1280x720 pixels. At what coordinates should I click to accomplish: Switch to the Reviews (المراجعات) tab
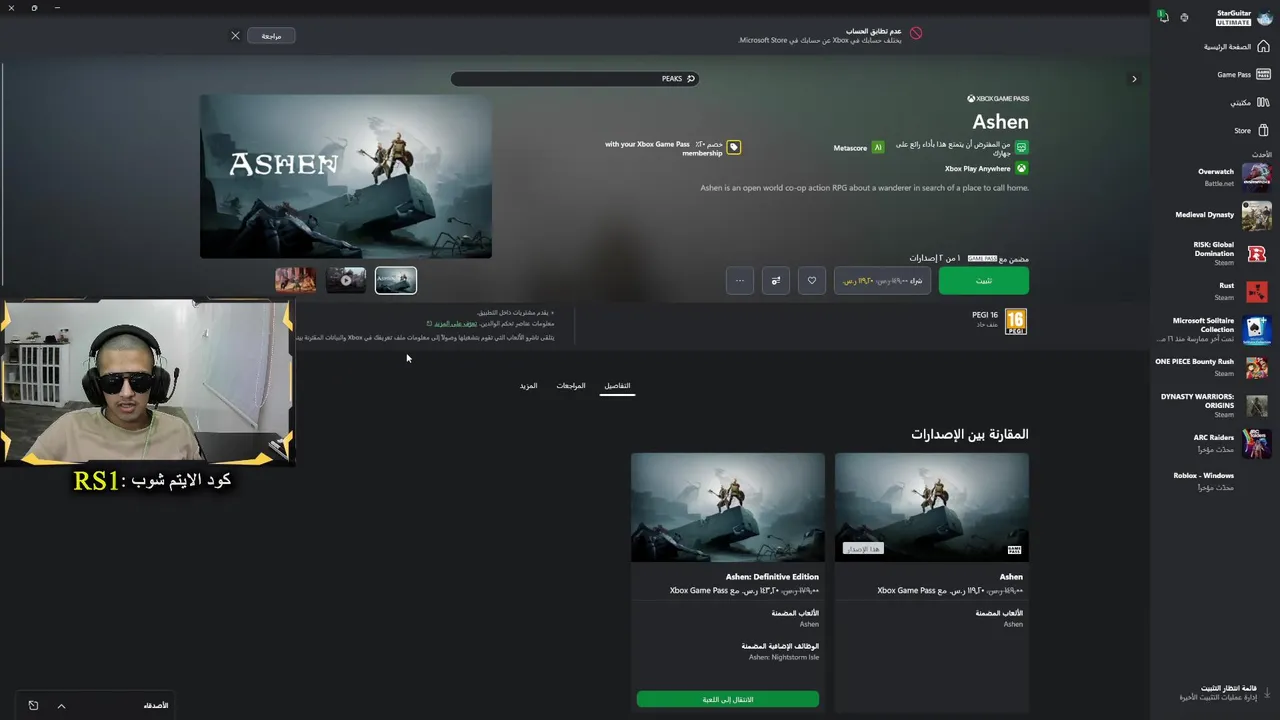[x=571, y=386]
